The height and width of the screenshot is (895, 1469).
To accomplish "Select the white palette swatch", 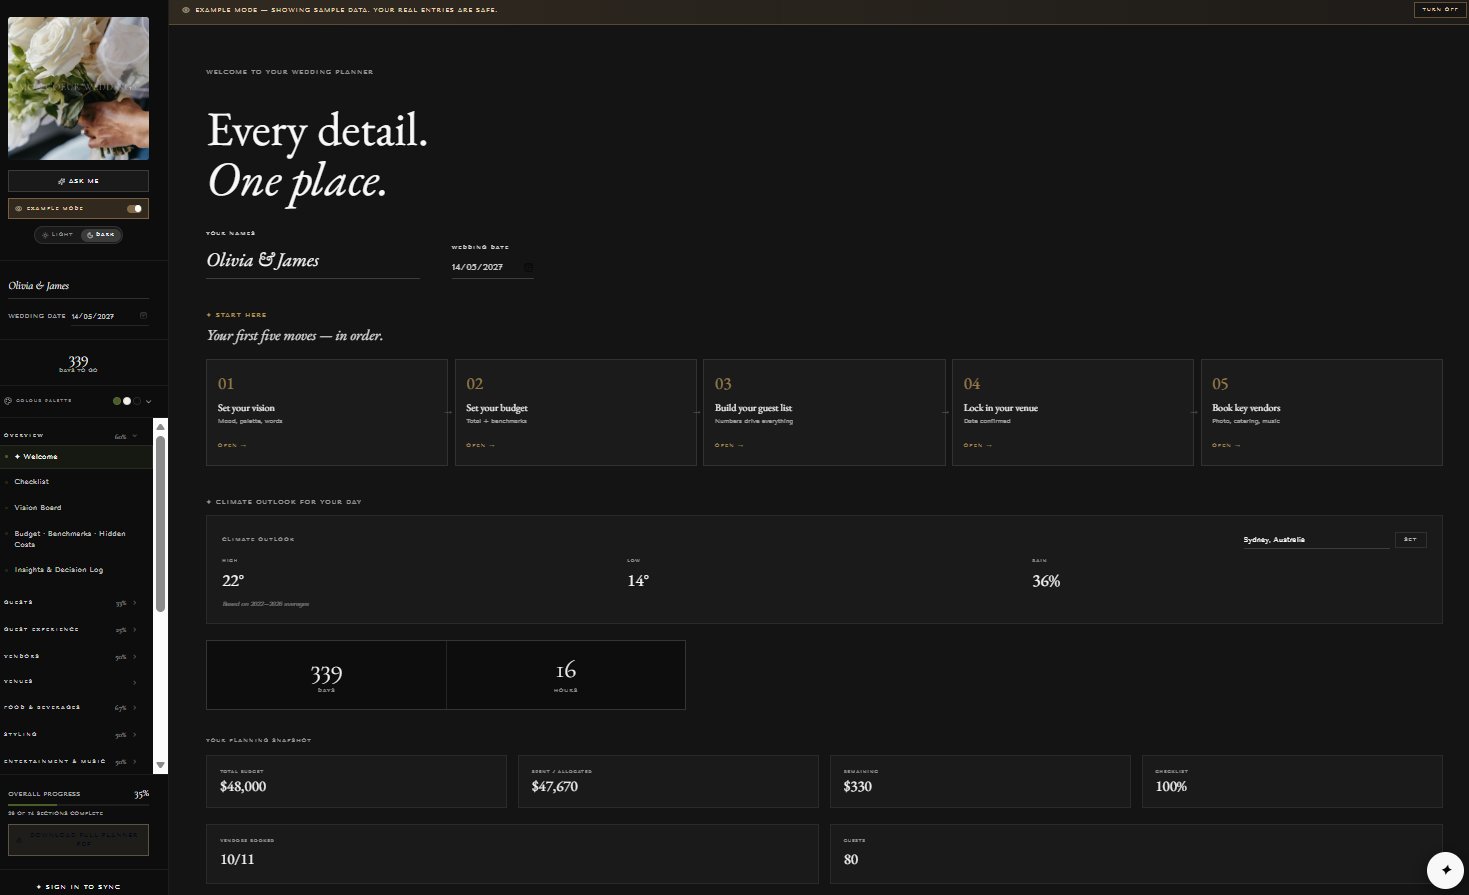I will coord(127,401).
